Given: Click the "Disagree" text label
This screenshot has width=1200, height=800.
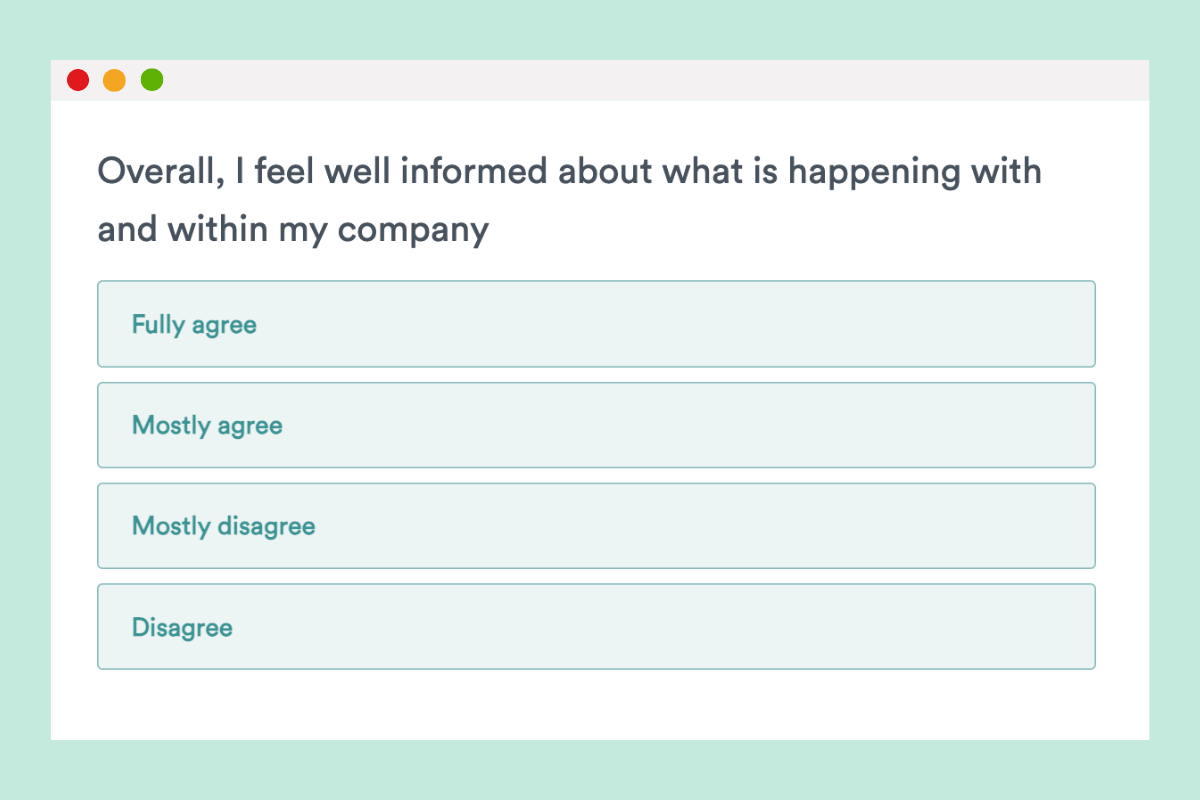Looking at the screenshot, I should (182, 628).
